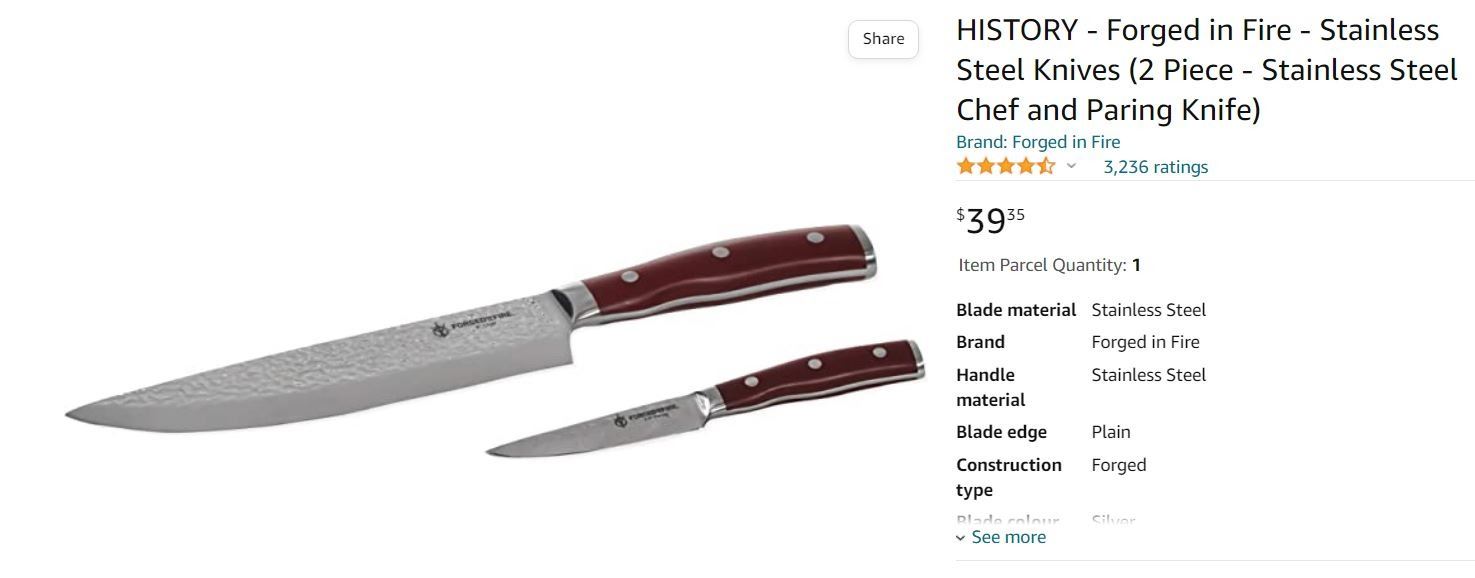The width and height of the screenshot is (1475, 578).
Task: Click the Handle material Stainless Steel value
Action: pyautogui.click(x=1149, y=375)
